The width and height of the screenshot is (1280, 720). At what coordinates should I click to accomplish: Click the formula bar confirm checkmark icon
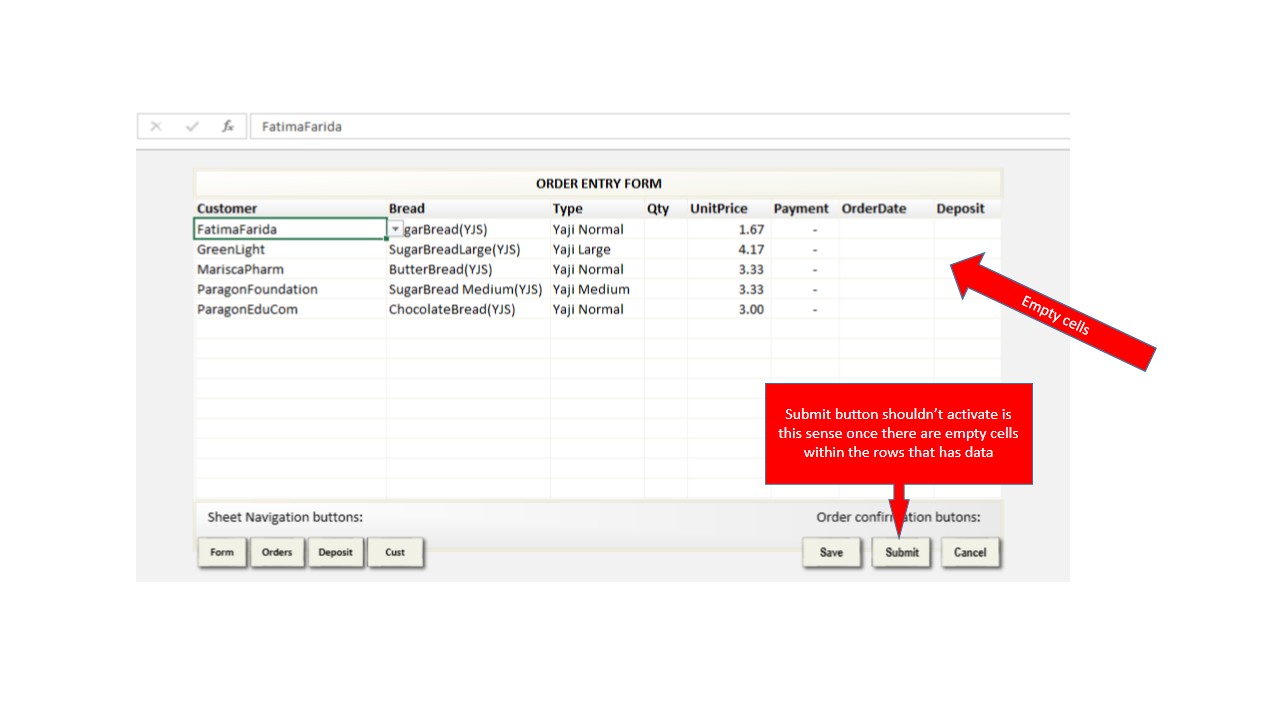click(193, 126)
